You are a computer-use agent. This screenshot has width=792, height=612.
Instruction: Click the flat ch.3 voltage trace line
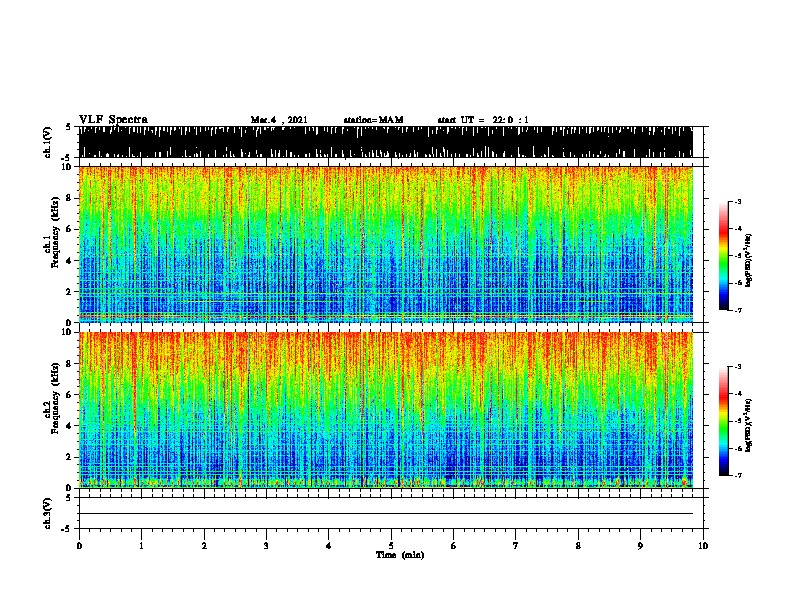pyautogui.click(x=385, y=514)
